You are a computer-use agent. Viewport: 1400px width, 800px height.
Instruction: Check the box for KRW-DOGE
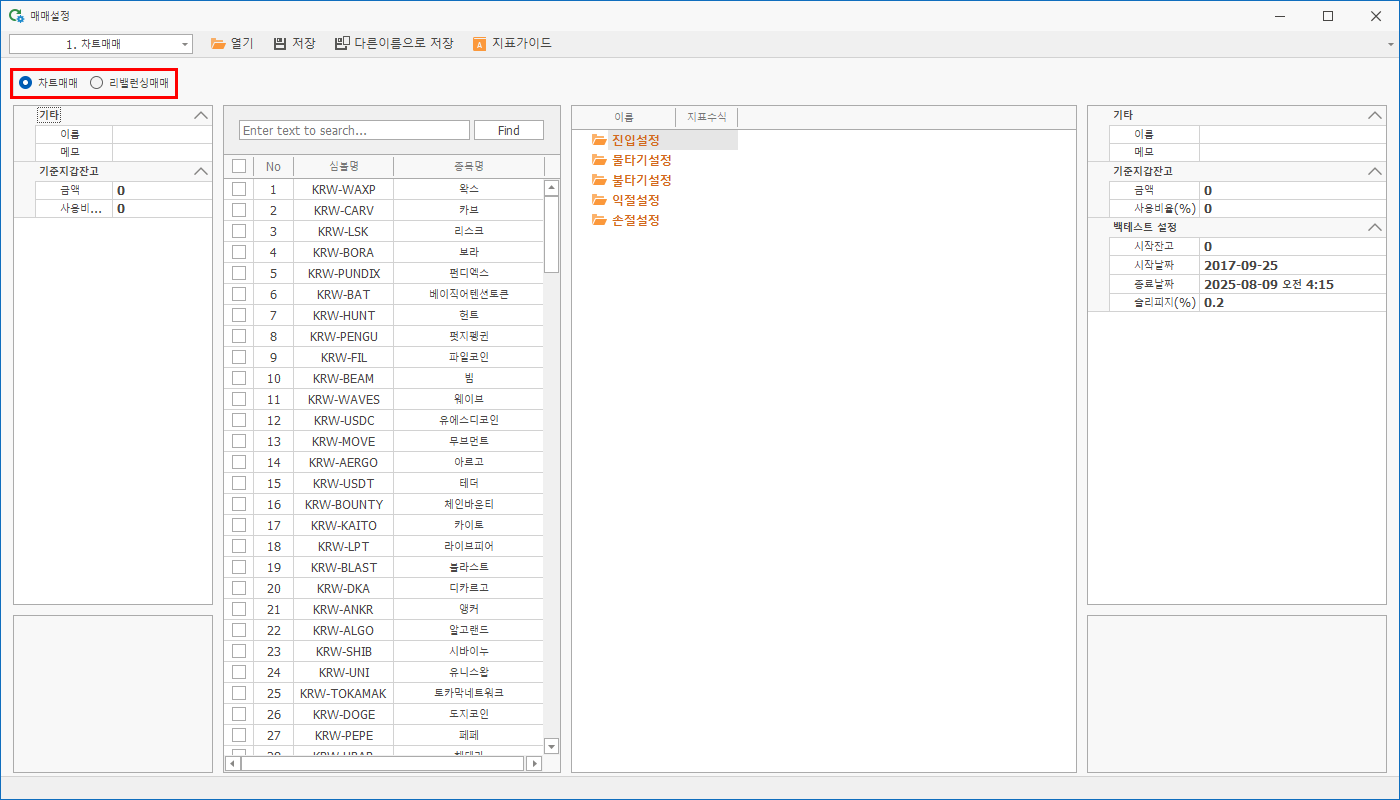click(239, 714)
